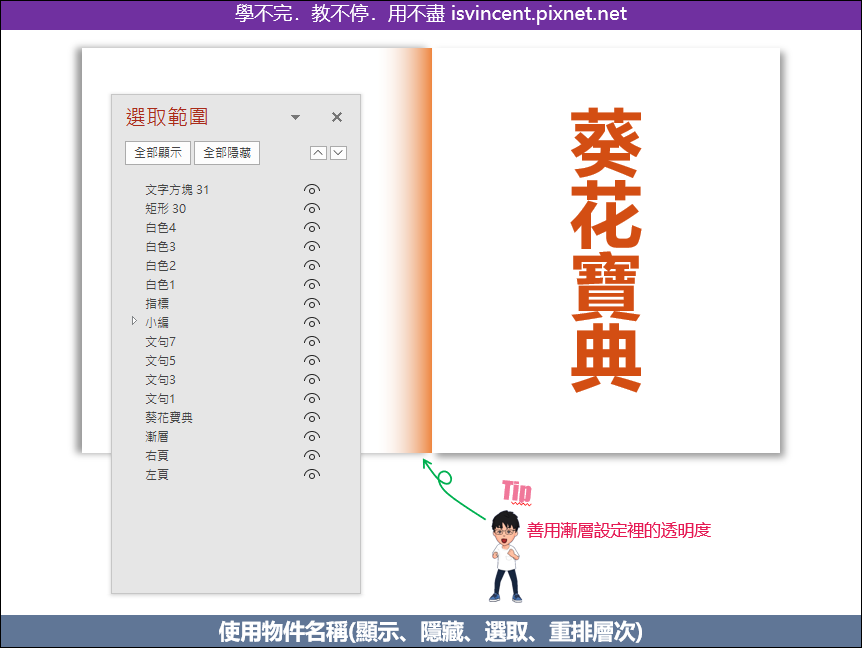Select the 文句3 item
Viewport: 862px width, 648px height.
pos(161,380)
